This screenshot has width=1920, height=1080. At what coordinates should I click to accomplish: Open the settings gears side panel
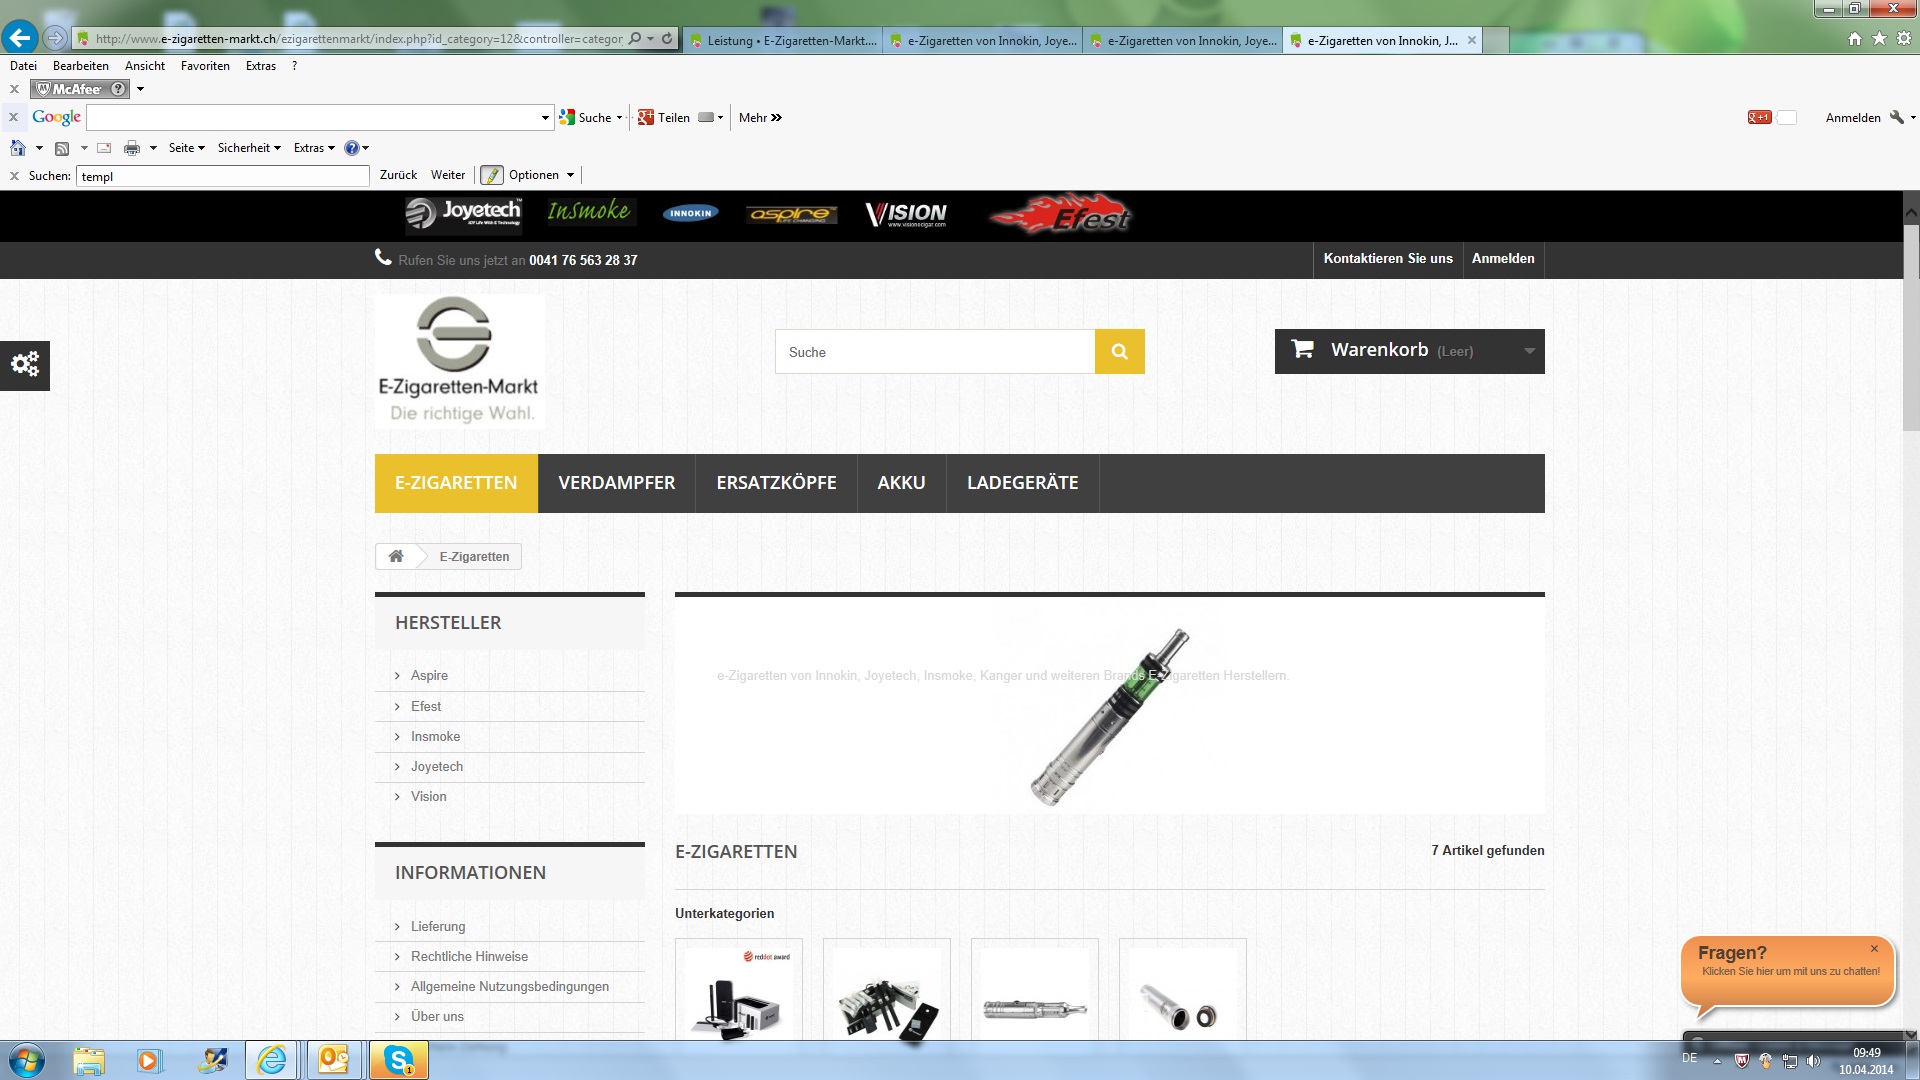click(25, 364)
